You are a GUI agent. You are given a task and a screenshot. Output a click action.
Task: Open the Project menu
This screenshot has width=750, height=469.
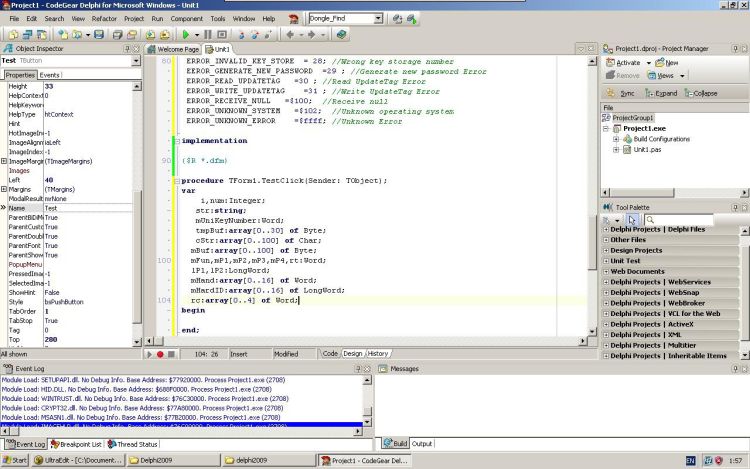coord(134,19)
